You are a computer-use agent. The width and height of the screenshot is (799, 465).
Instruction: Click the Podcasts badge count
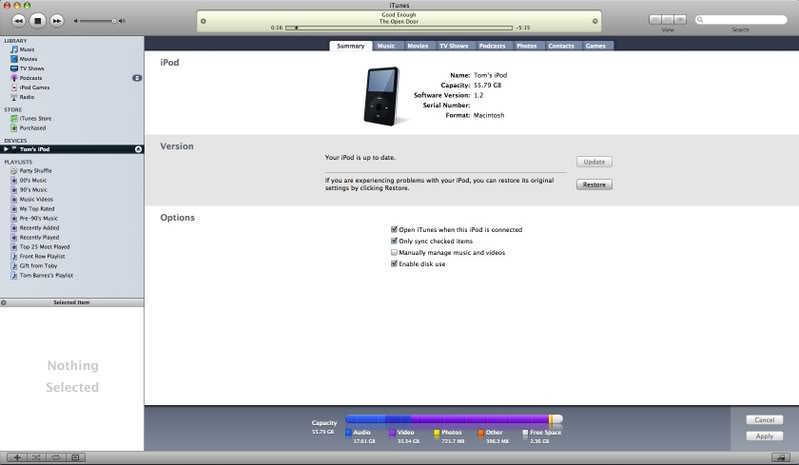pyautogui.click(x=137, y=78)
